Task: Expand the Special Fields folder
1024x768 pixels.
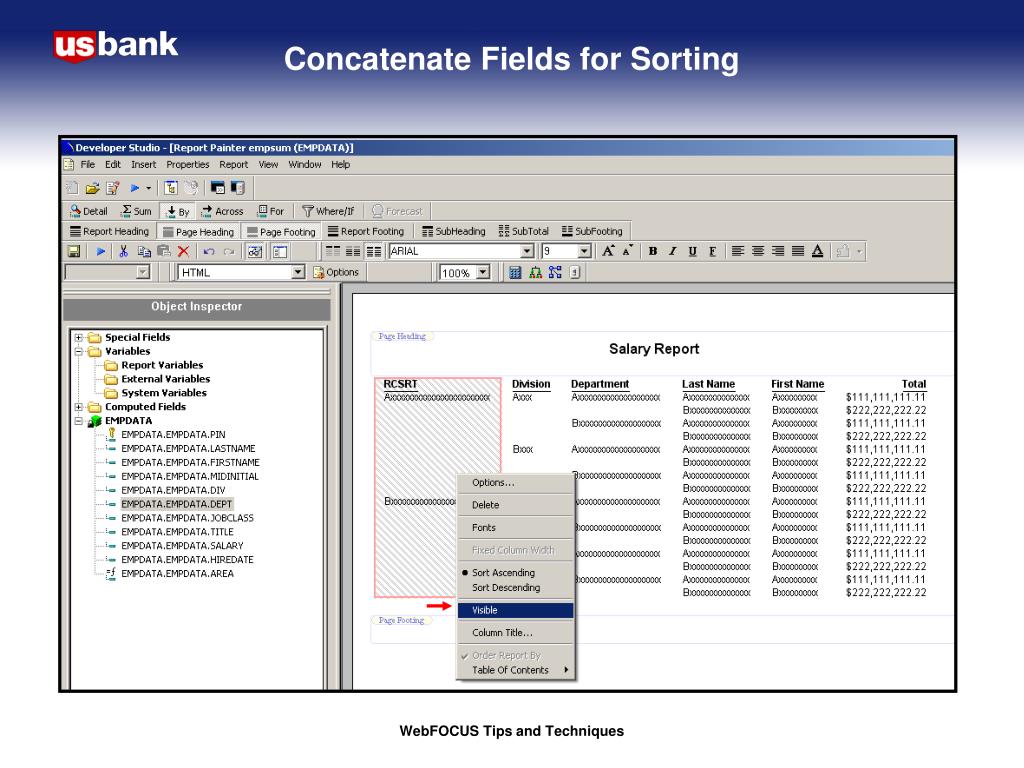Action: point(78,338)
